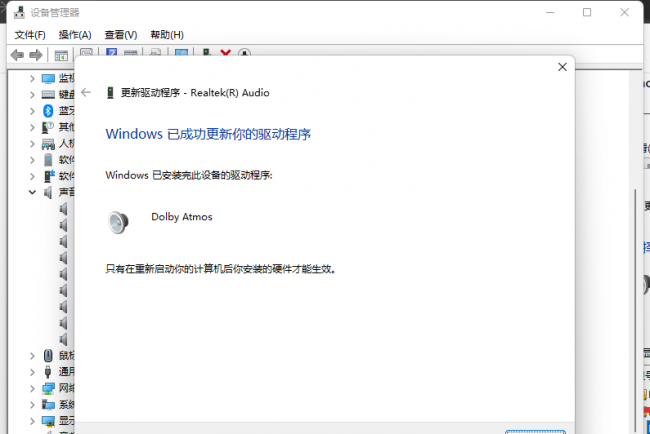Click the red X Uninstall device toolbar icon
This screenshot has width=650, height=434.
point(226,53)
